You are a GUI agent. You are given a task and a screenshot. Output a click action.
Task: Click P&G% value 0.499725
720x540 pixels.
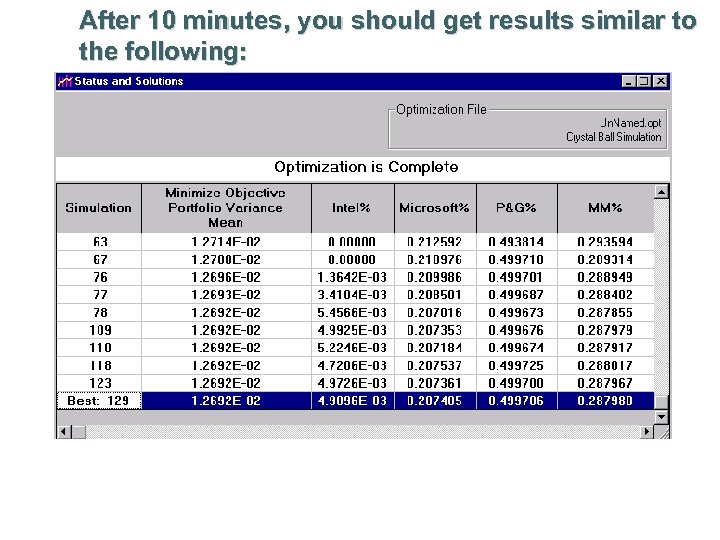(x=516, y=366)
